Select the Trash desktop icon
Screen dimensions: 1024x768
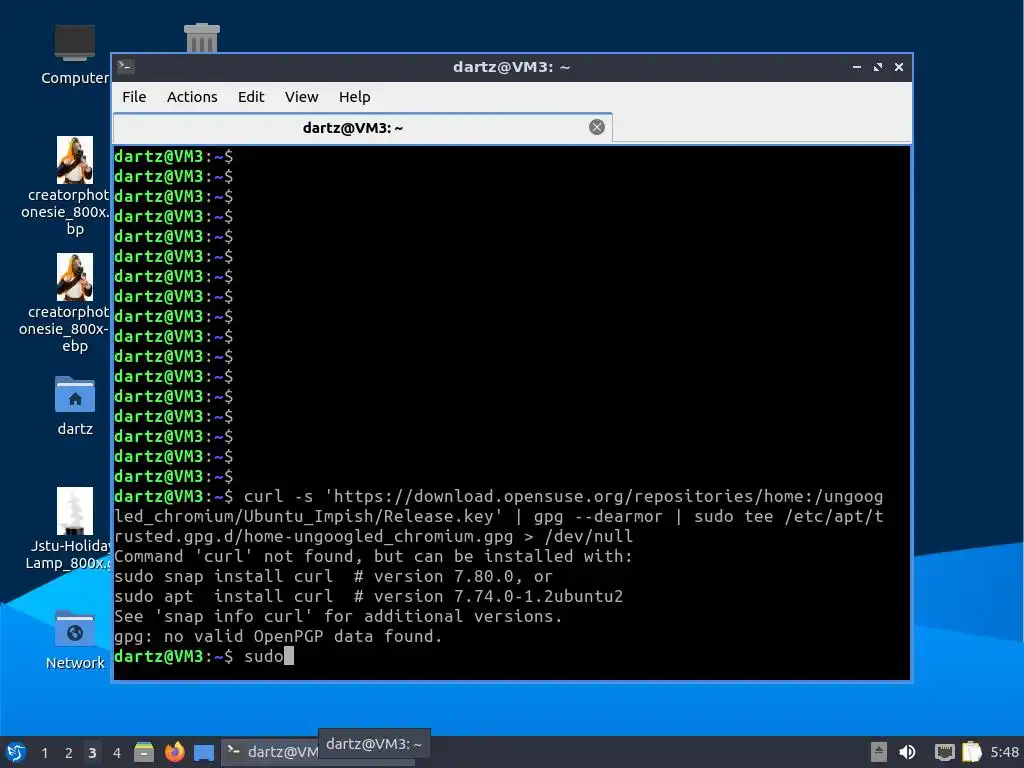click(x=202, y=38)
